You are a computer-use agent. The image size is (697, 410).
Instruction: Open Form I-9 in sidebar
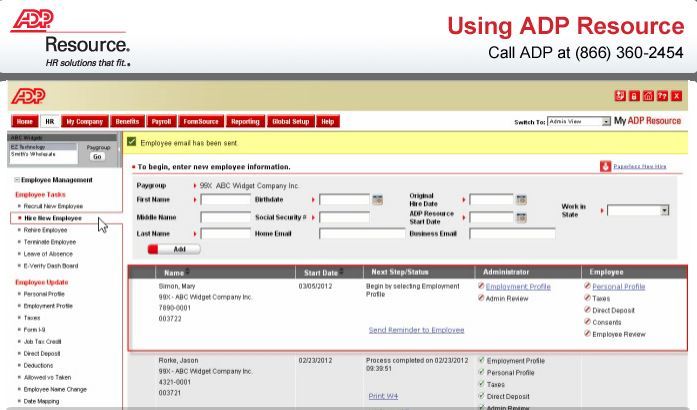[34, 330]
